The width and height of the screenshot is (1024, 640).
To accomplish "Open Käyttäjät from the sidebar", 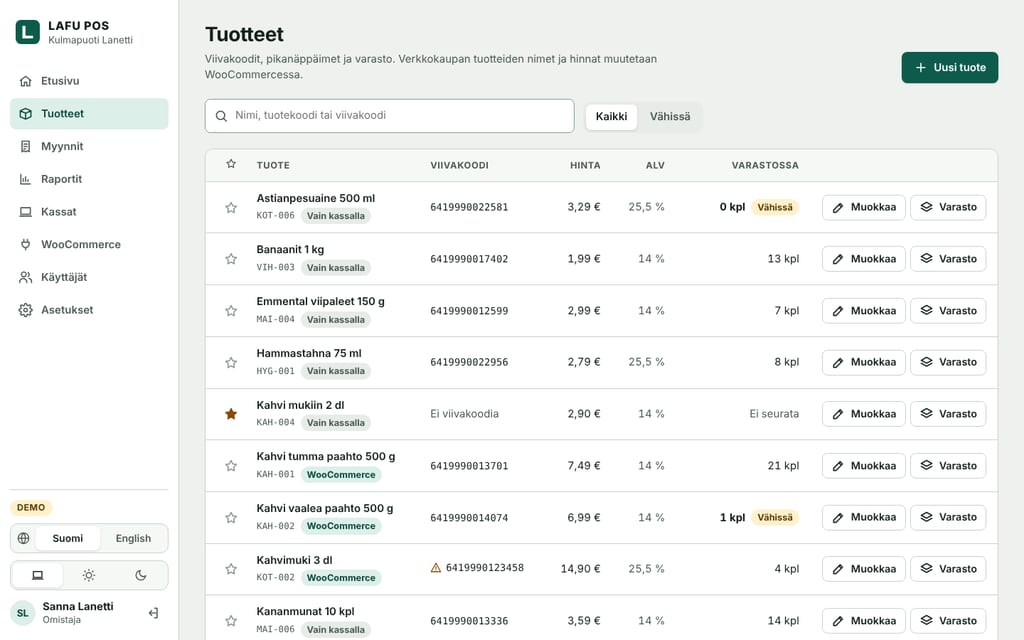I will tap(89, 277).
